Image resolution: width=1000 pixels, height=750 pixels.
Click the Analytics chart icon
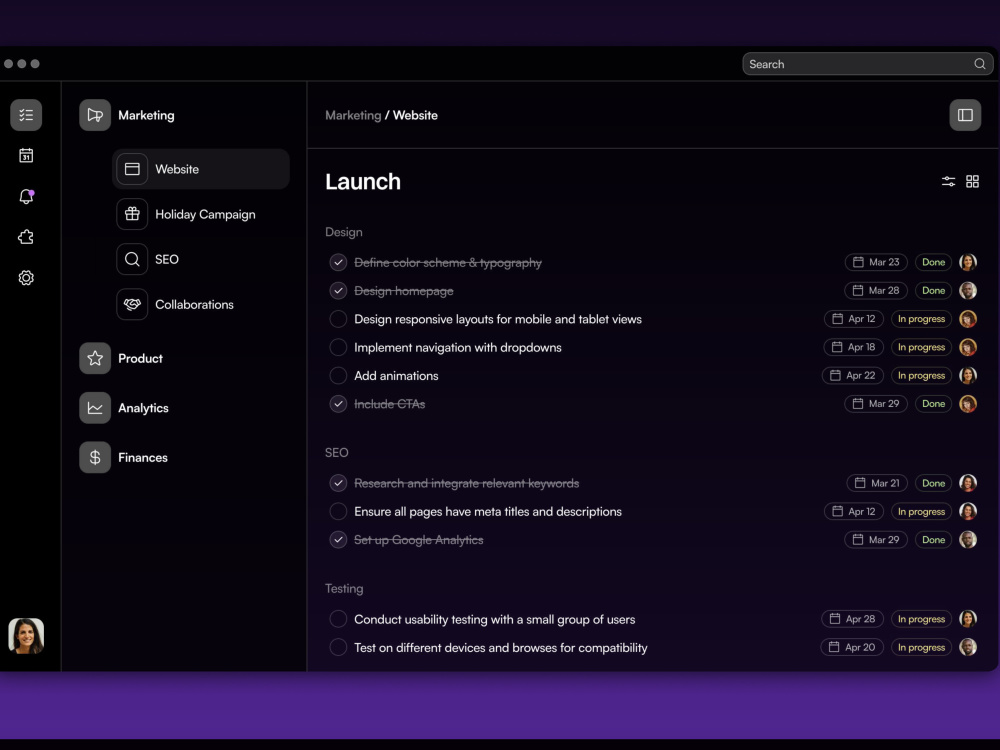[95, 408]
